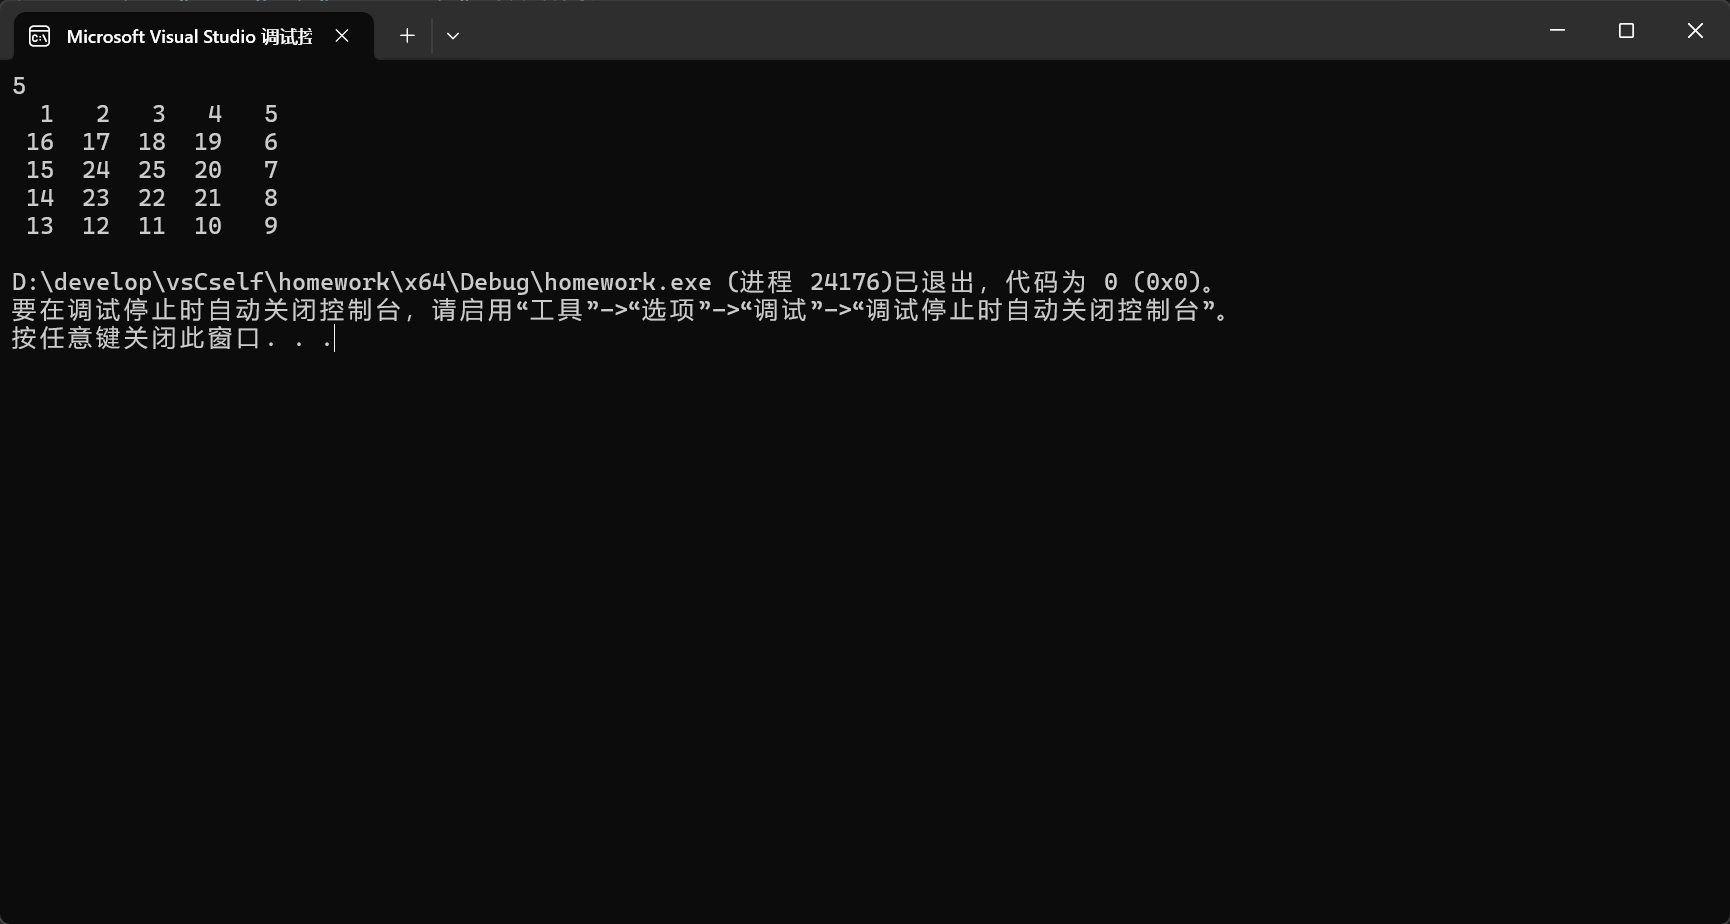
Task: Click the Debug folder name in the path
Action: pos(497,281)
